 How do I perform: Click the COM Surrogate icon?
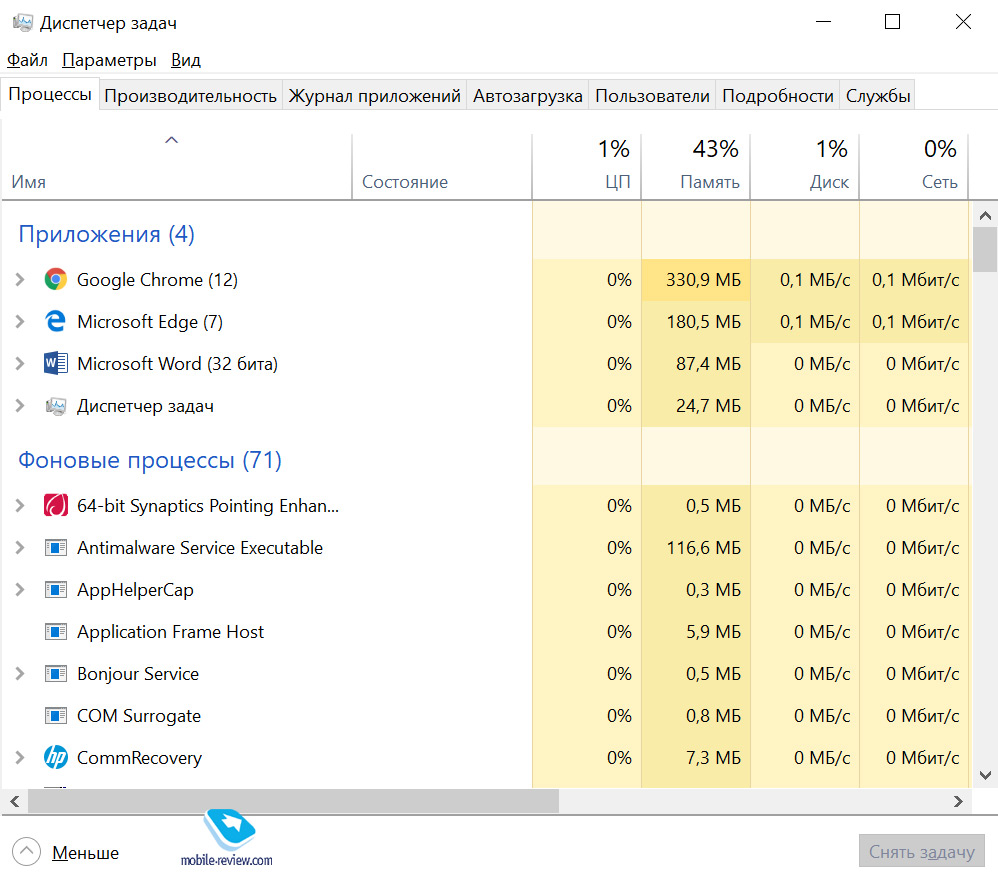point(55,715)
